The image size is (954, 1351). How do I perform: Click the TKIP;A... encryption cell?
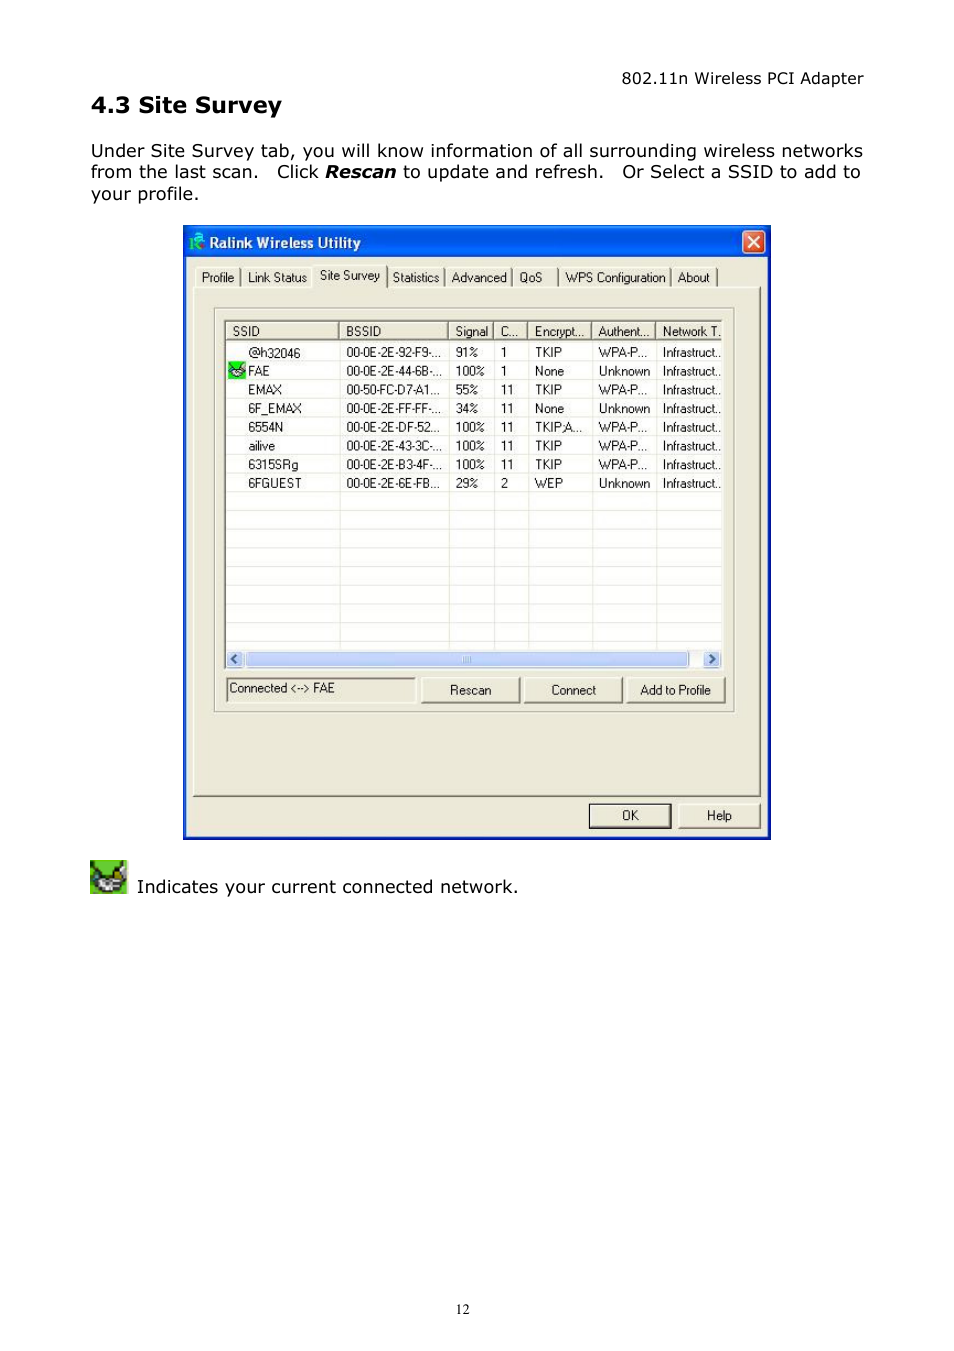coord(558,427)
